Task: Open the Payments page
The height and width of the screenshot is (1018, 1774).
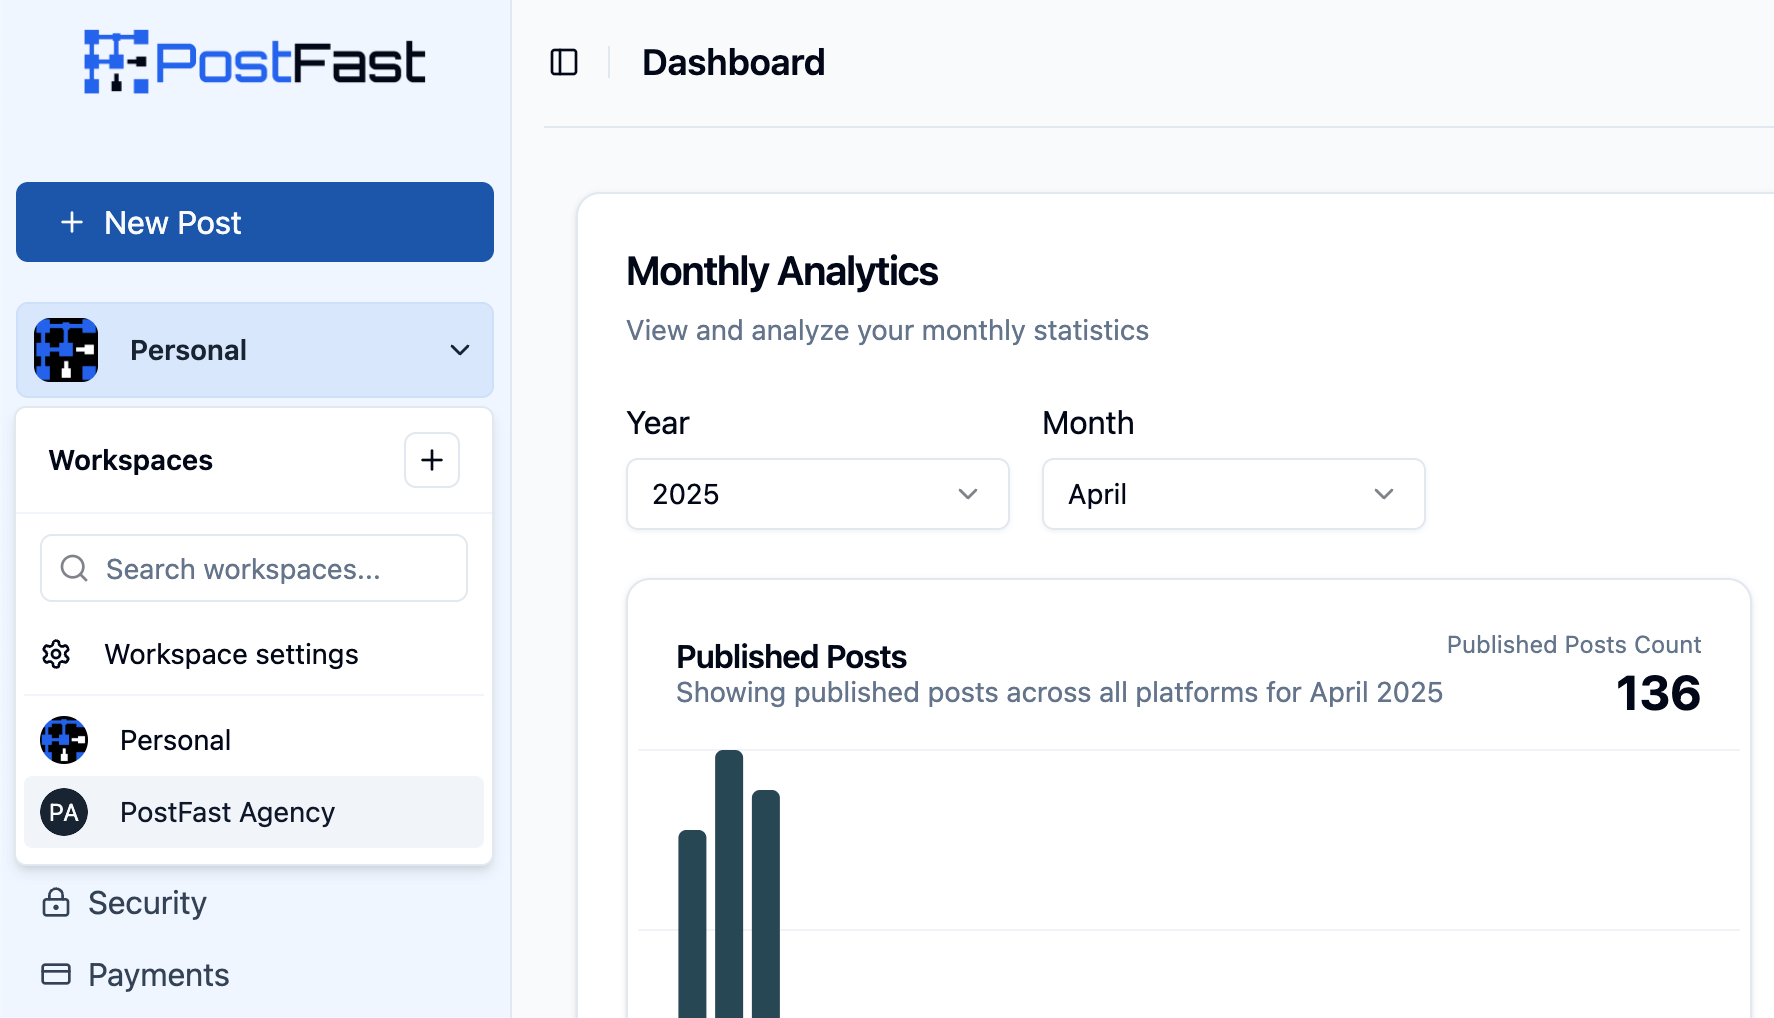Action: (x=135, y=975)
